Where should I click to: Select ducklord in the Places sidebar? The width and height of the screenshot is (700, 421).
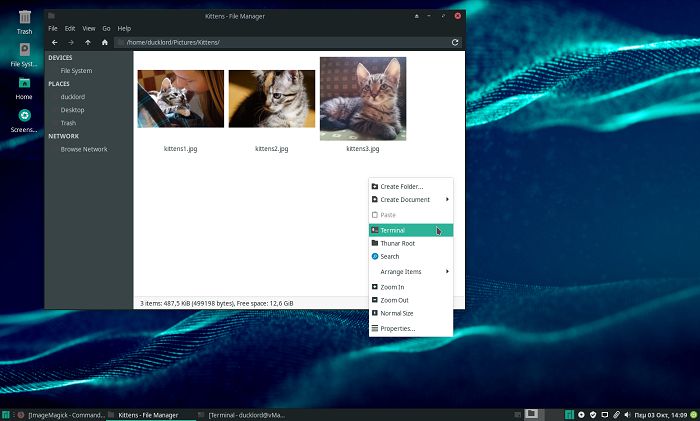point(73,97)
